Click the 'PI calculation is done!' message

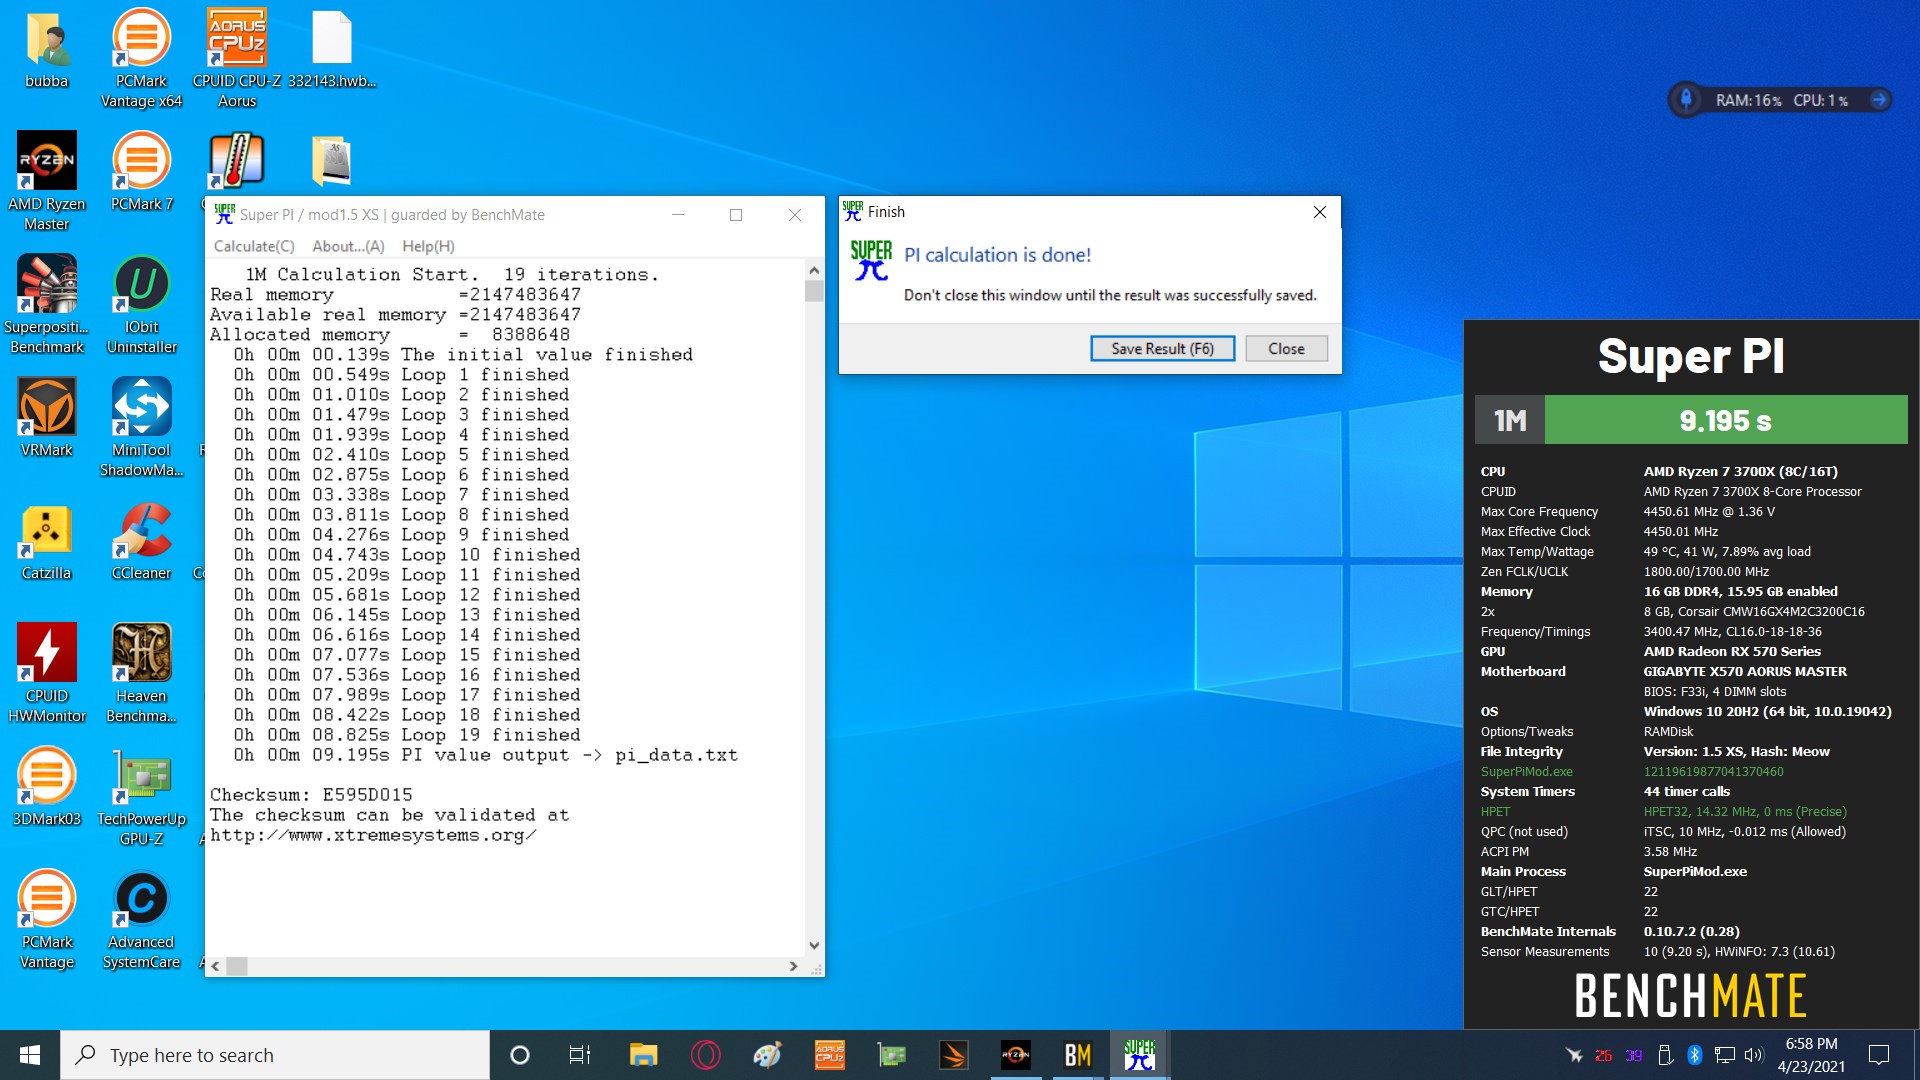point(997,255)
